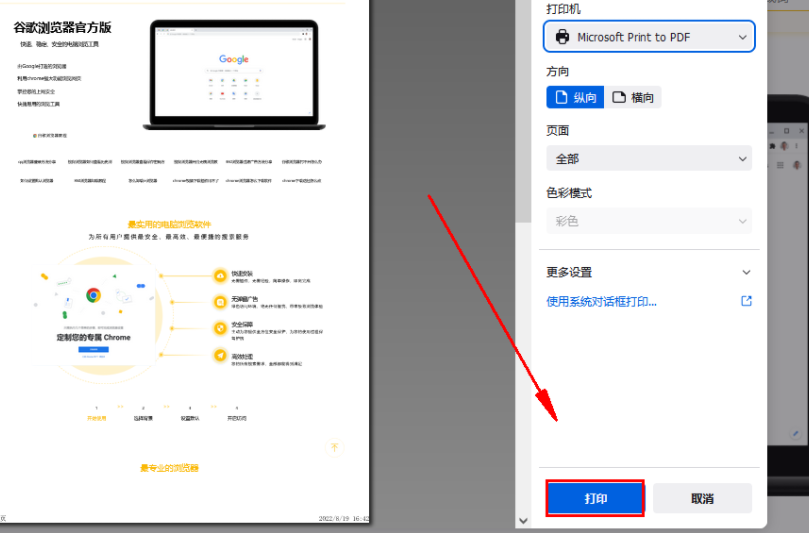809x533 pixels.
Task: Click the 快速安装 orange icon in preview
Action: [220, 276]
